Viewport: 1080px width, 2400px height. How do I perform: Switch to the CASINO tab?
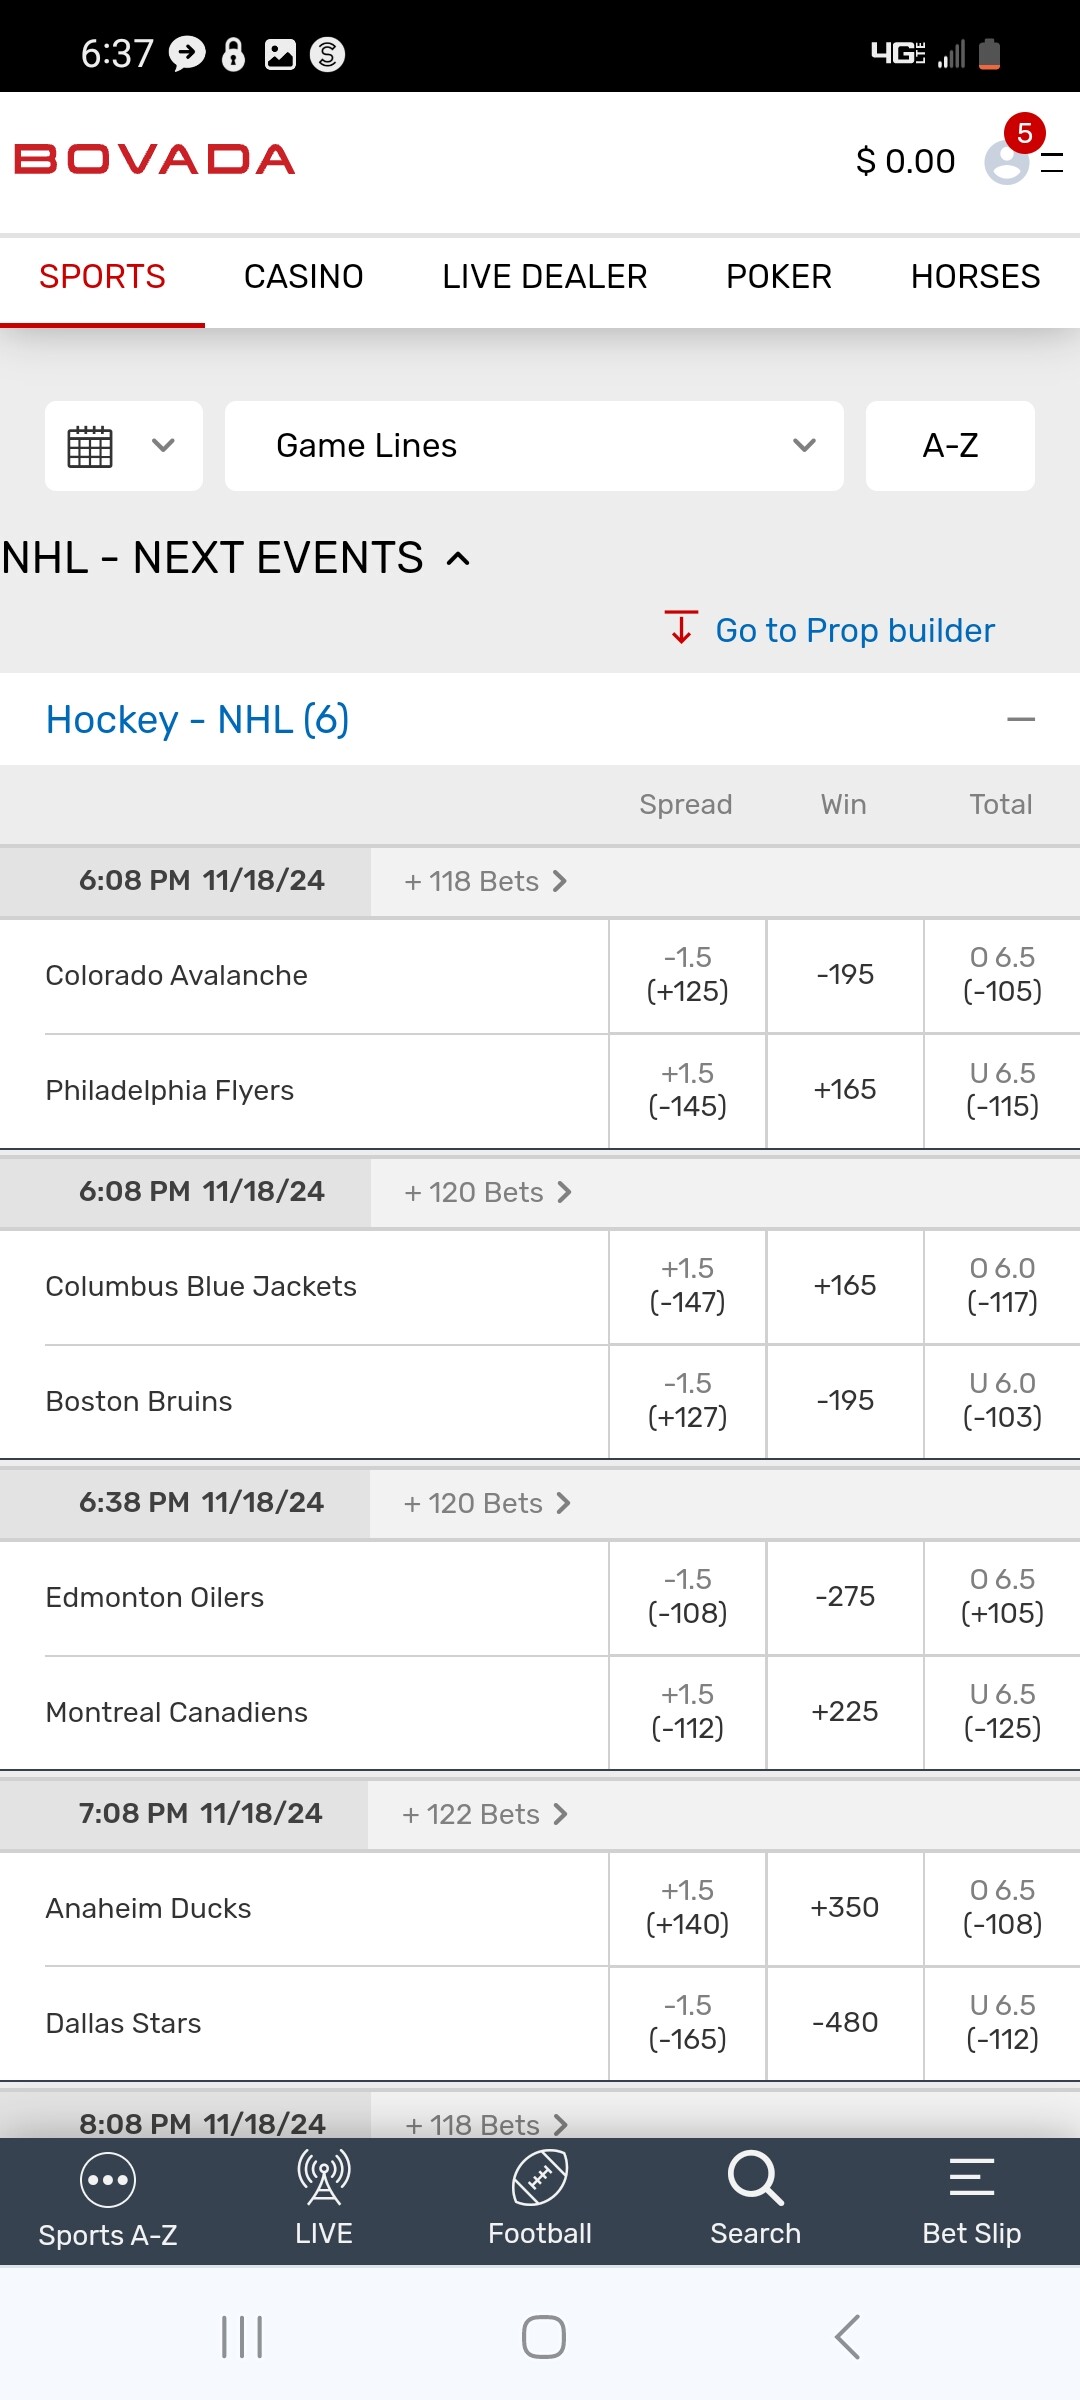(x=303, y=277)
